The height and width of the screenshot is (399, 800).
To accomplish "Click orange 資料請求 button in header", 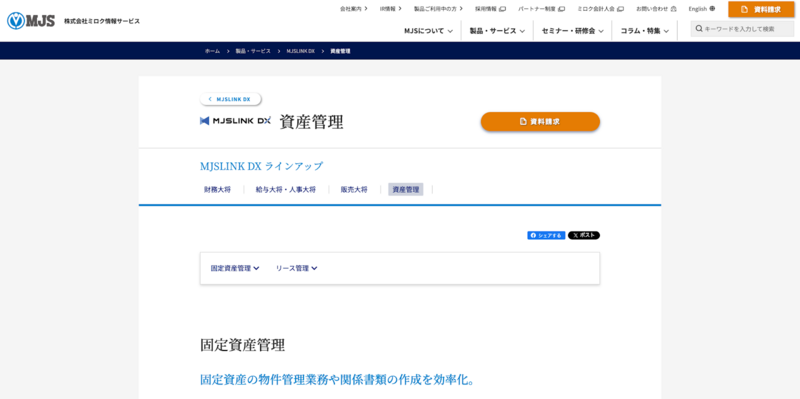I will point(761,9).
